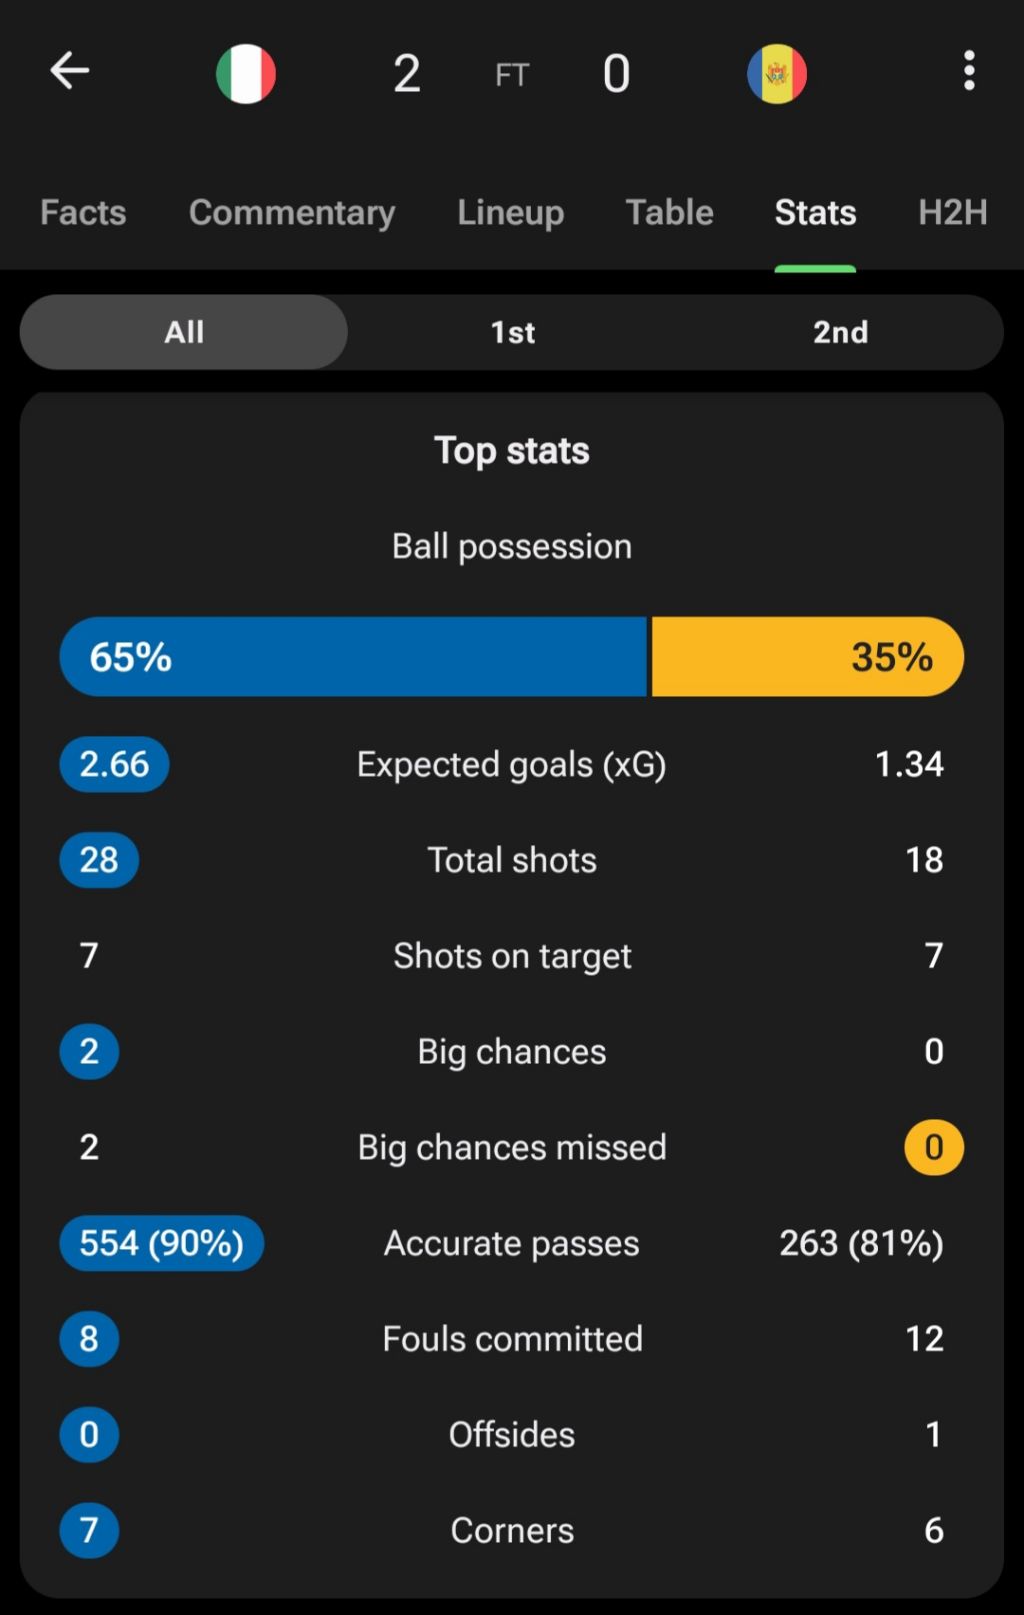Screen dimensions: 1024x1615
Task: Tap the Expected goals (xG) row label
Action: point(512,765)
